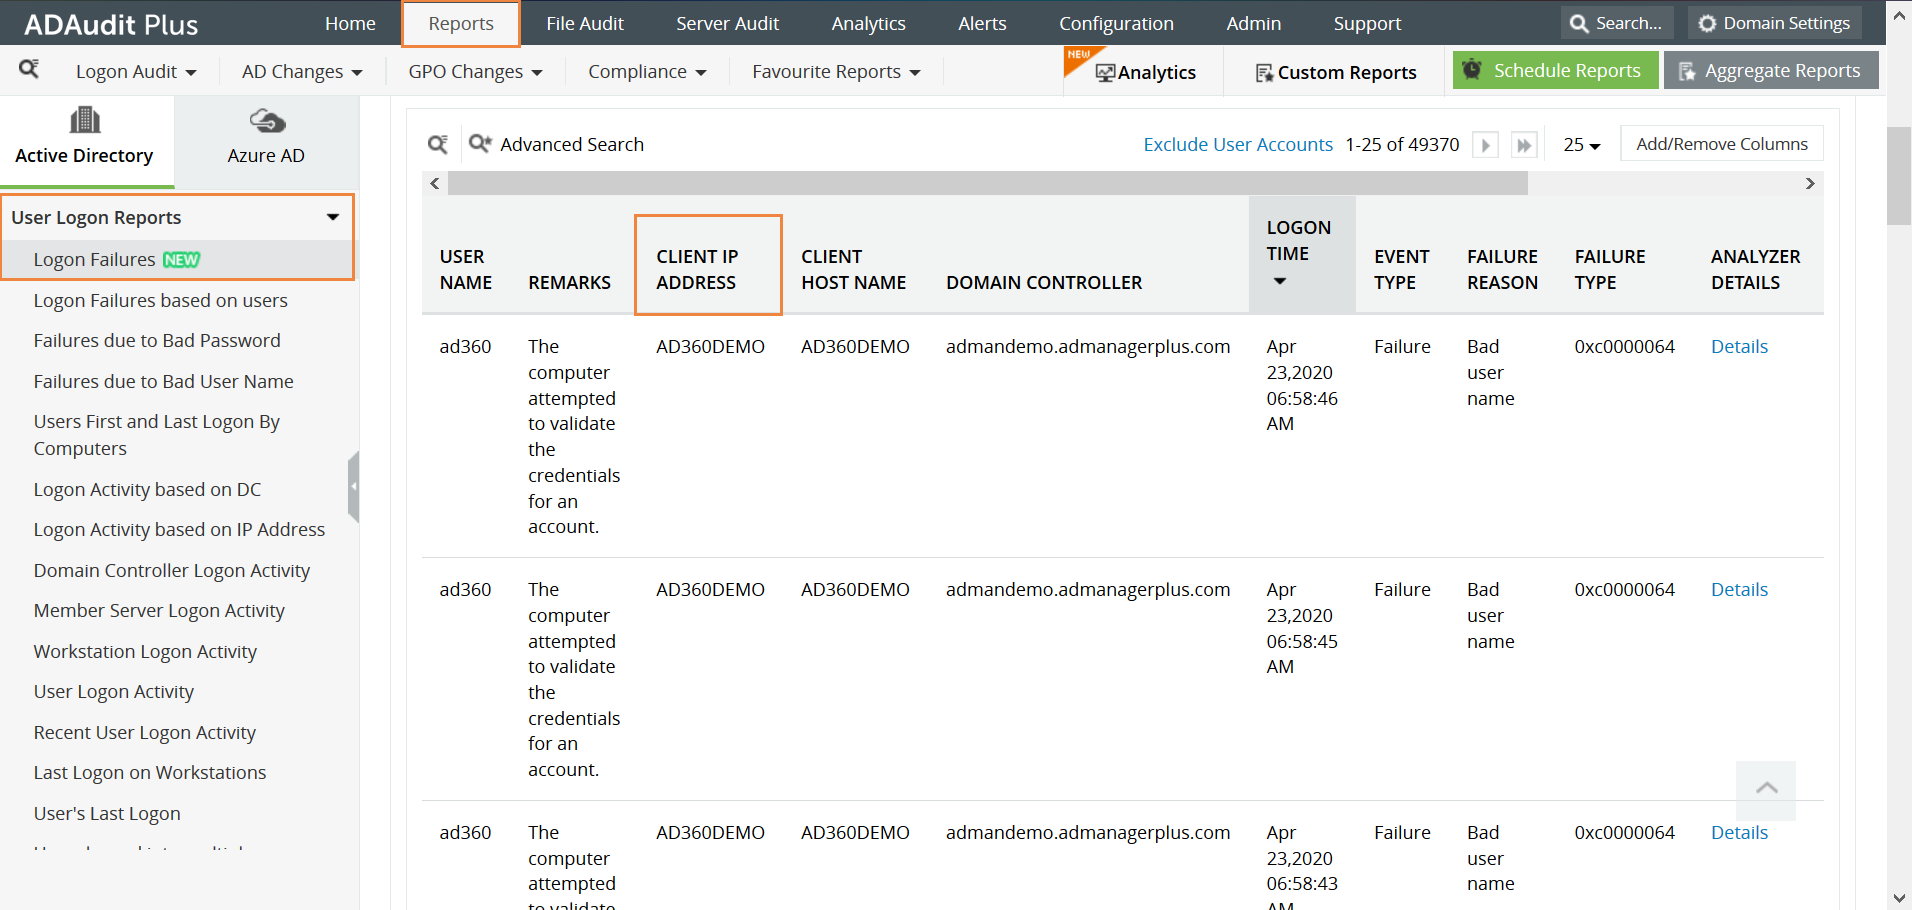Open Details for the 06:58:43 AM logon

click(x=1739, y=833)
